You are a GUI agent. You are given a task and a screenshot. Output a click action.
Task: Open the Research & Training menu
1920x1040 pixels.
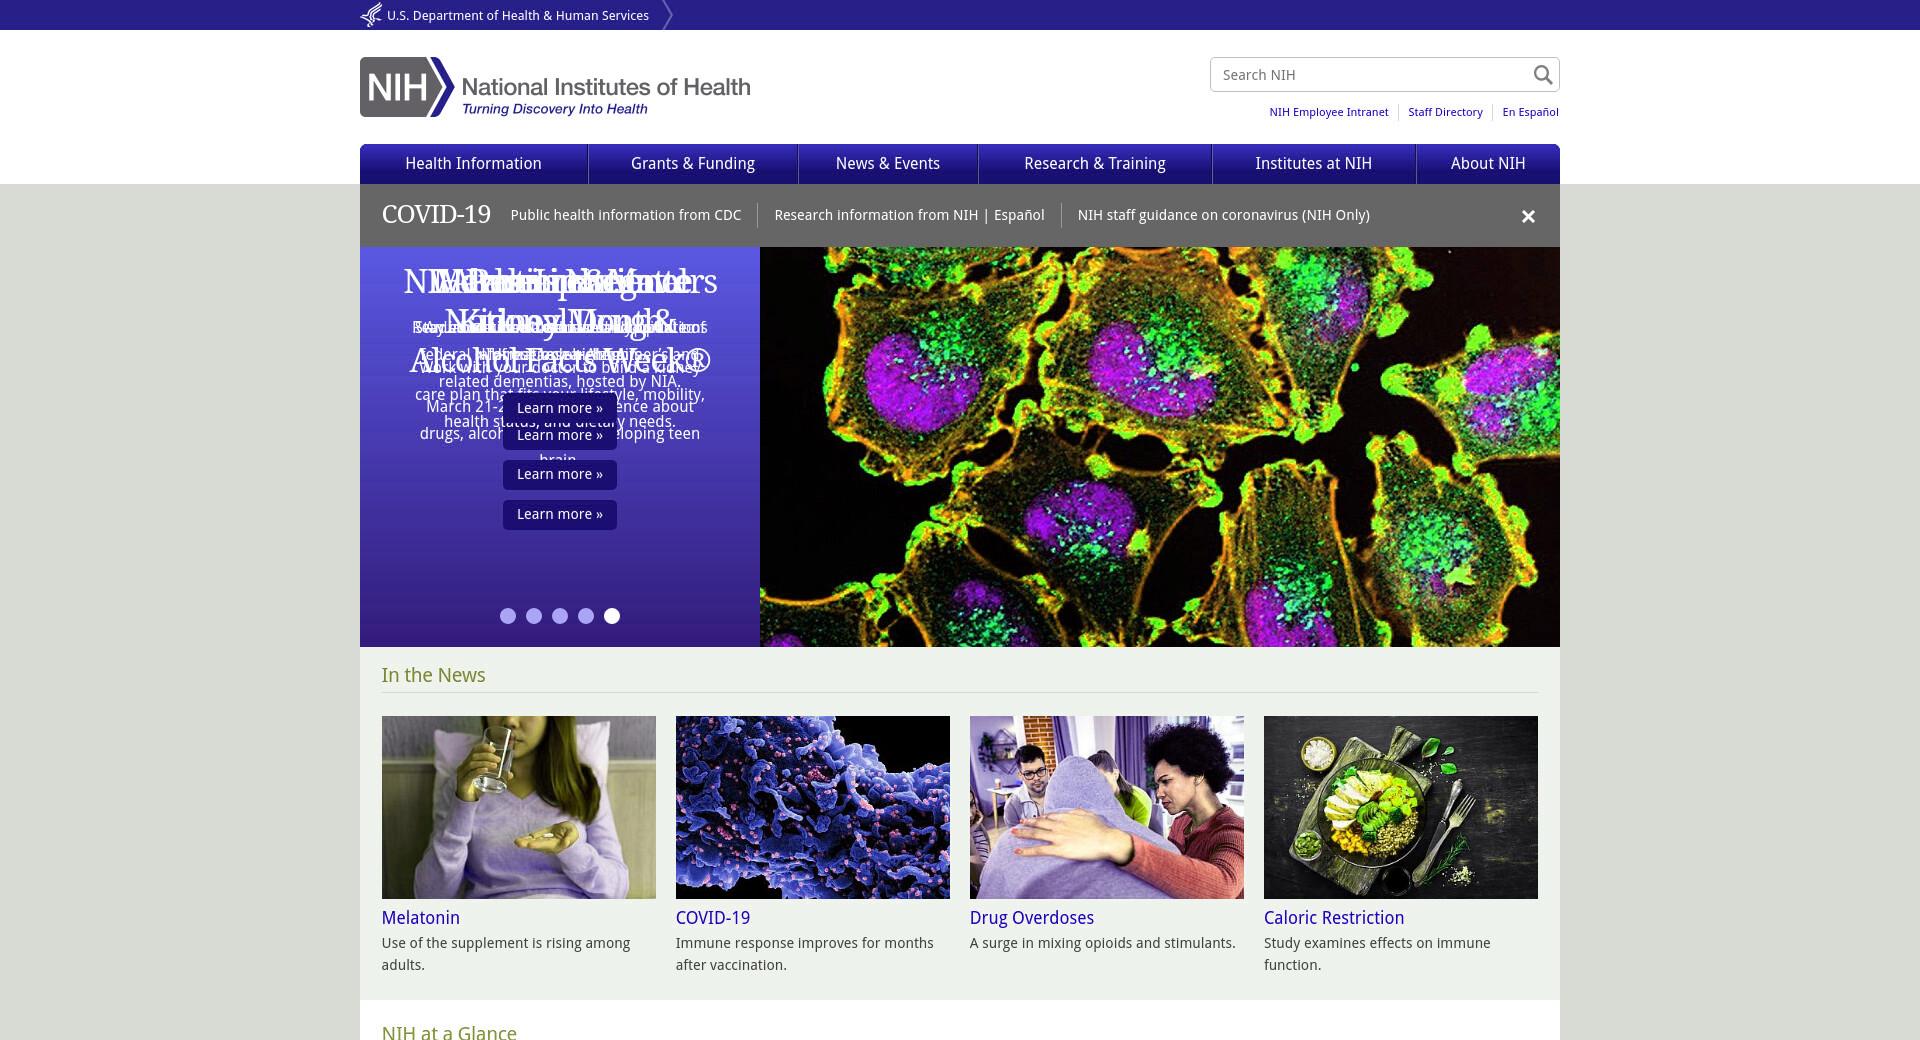(x=1095, y=164)
